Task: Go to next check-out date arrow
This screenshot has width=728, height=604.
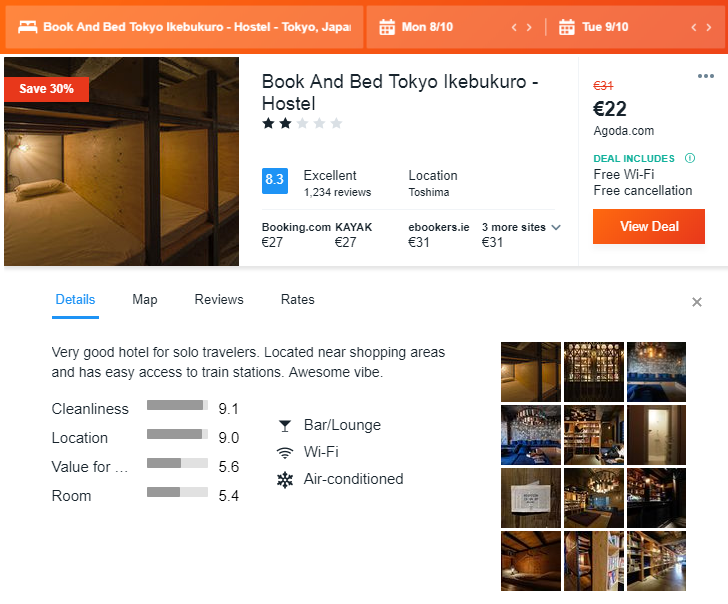Action: coord(708,27)
